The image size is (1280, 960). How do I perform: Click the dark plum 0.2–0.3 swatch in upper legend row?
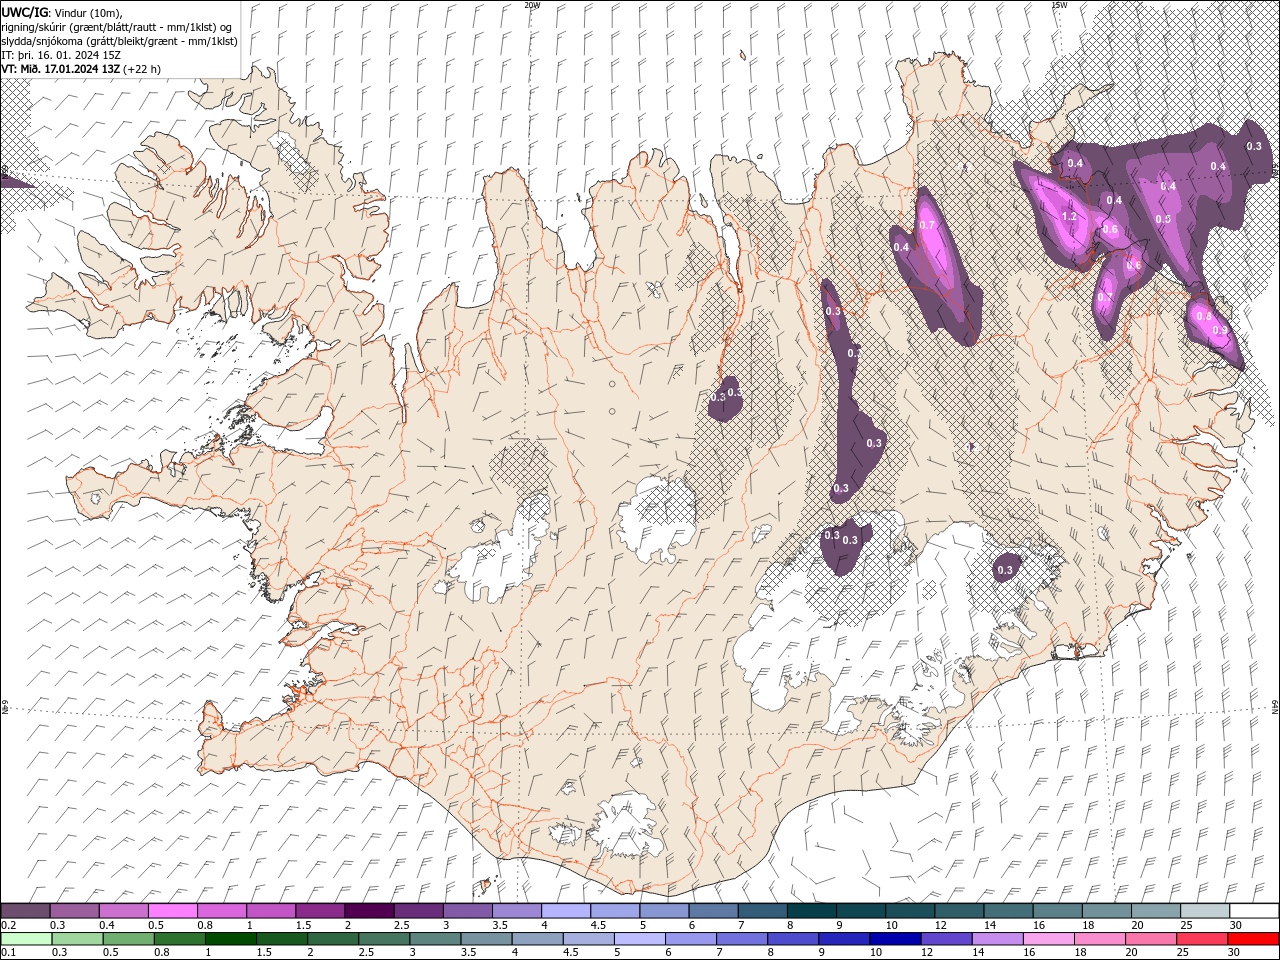26,911
